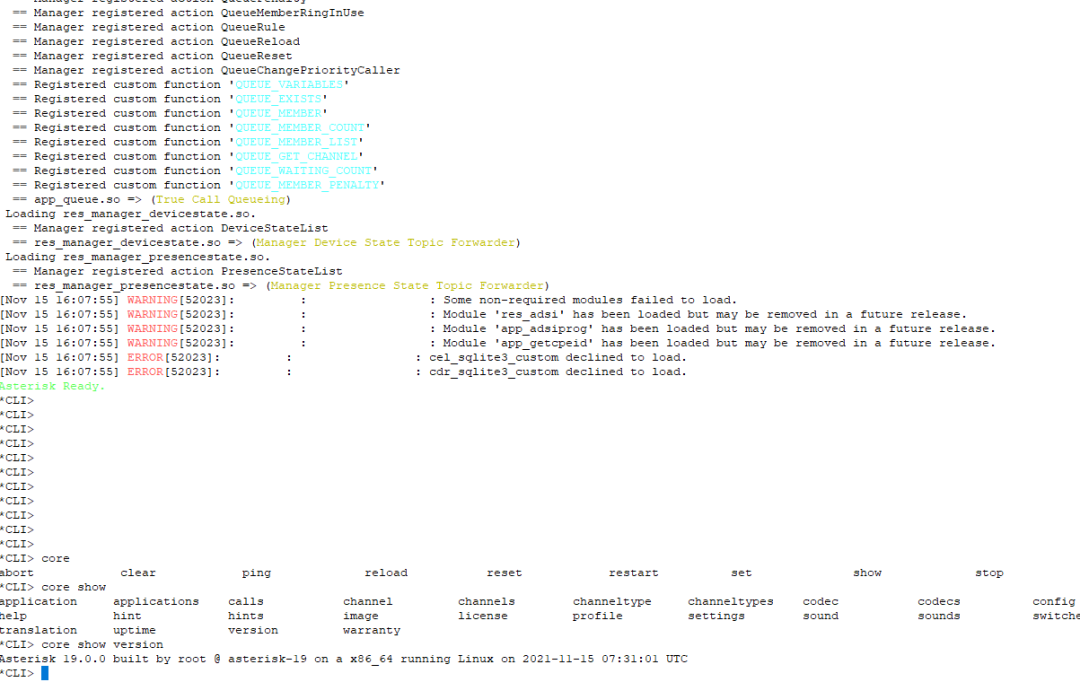Click 'Loading res_manager_presencestate.so.' line

coord(138,257)
